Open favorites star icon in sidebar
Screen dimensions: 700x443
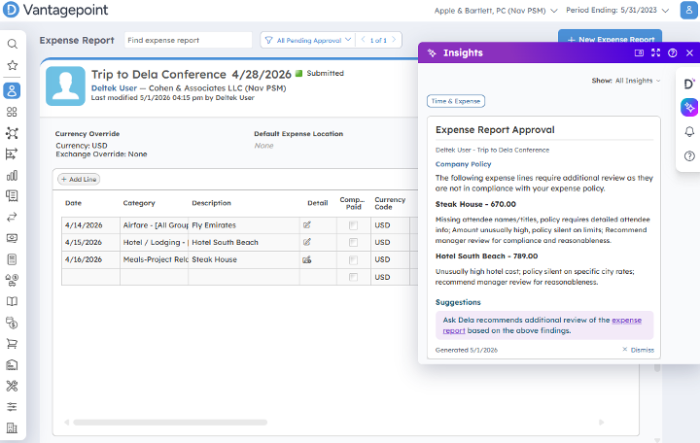(x=12, y=65)
